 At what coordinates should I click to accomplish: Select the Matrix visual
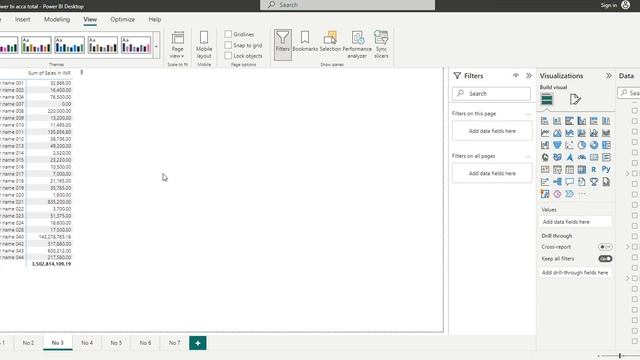(x=582, y=170)
